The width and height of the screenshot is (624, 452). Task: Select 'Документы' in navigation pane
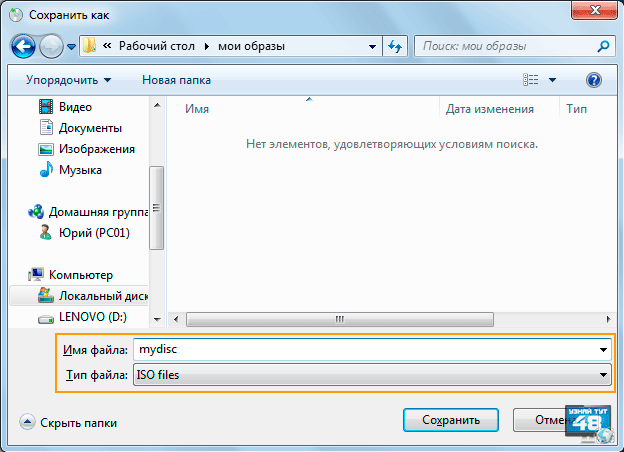coord(90,128)
